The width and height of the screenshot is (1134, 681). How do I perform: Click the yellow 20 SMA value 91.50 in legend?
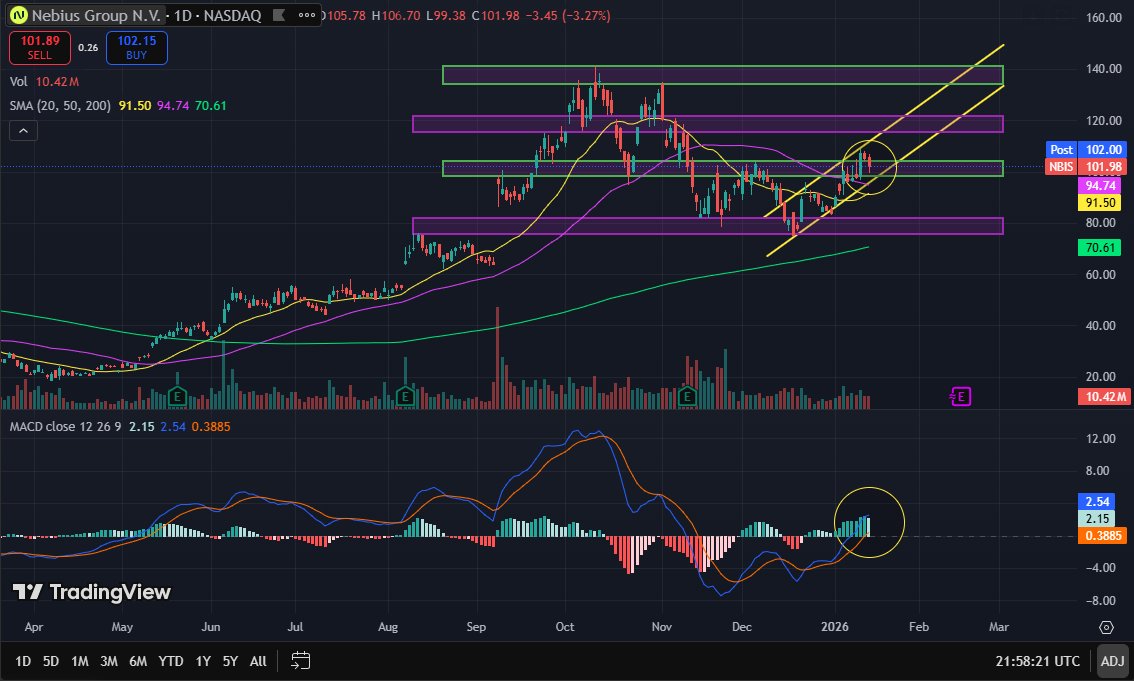(x=135, y=106)
